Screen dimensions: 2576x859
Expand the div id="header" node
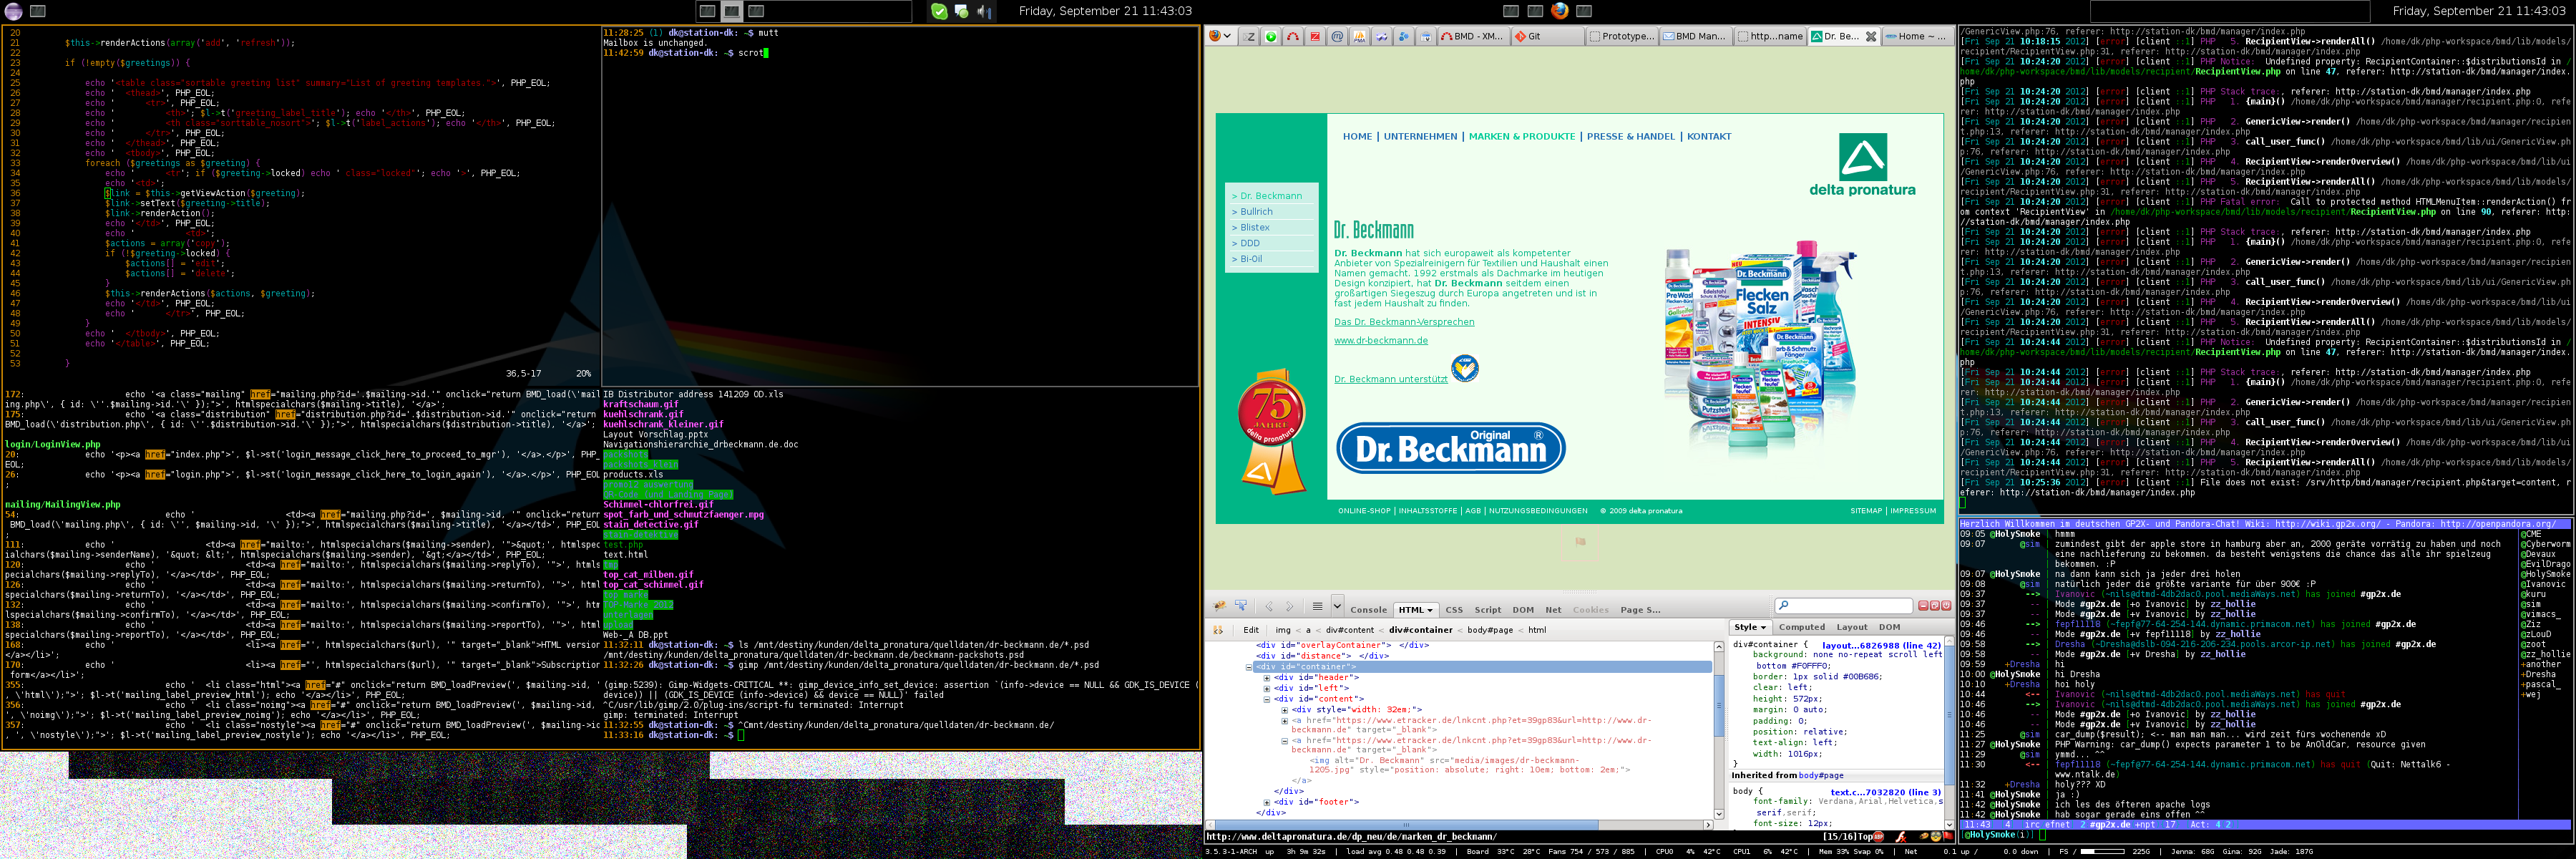(1267, 678)
